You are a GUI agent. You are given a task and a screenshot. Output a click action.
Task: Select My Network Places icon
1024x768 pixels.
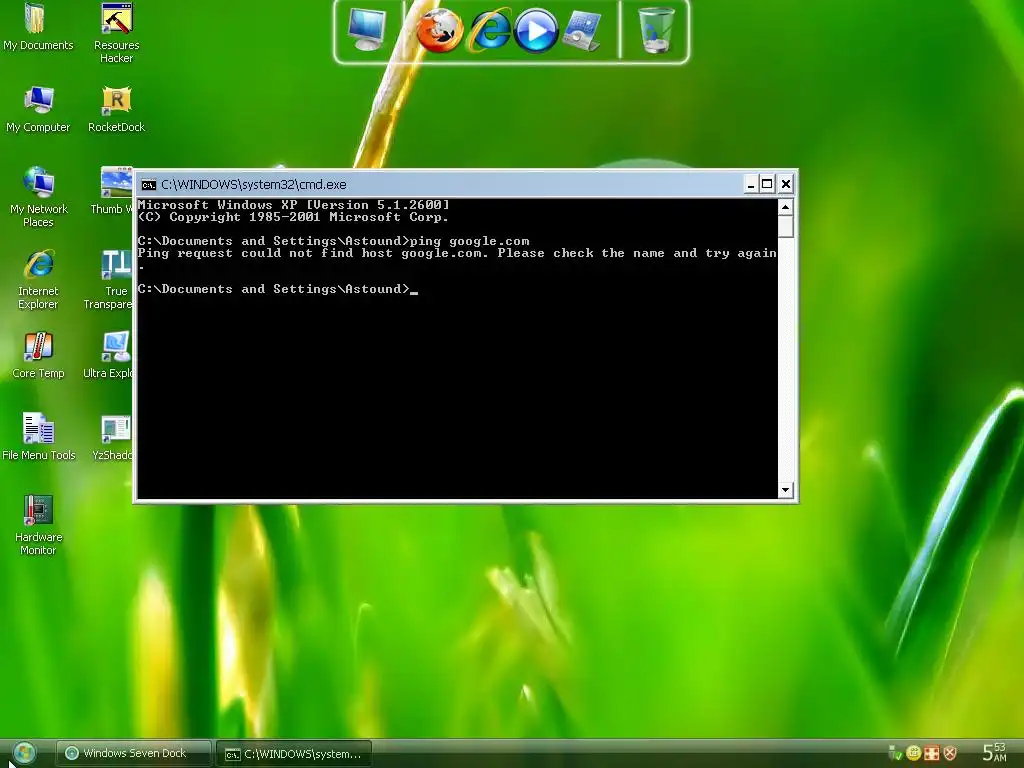point(38,197)
